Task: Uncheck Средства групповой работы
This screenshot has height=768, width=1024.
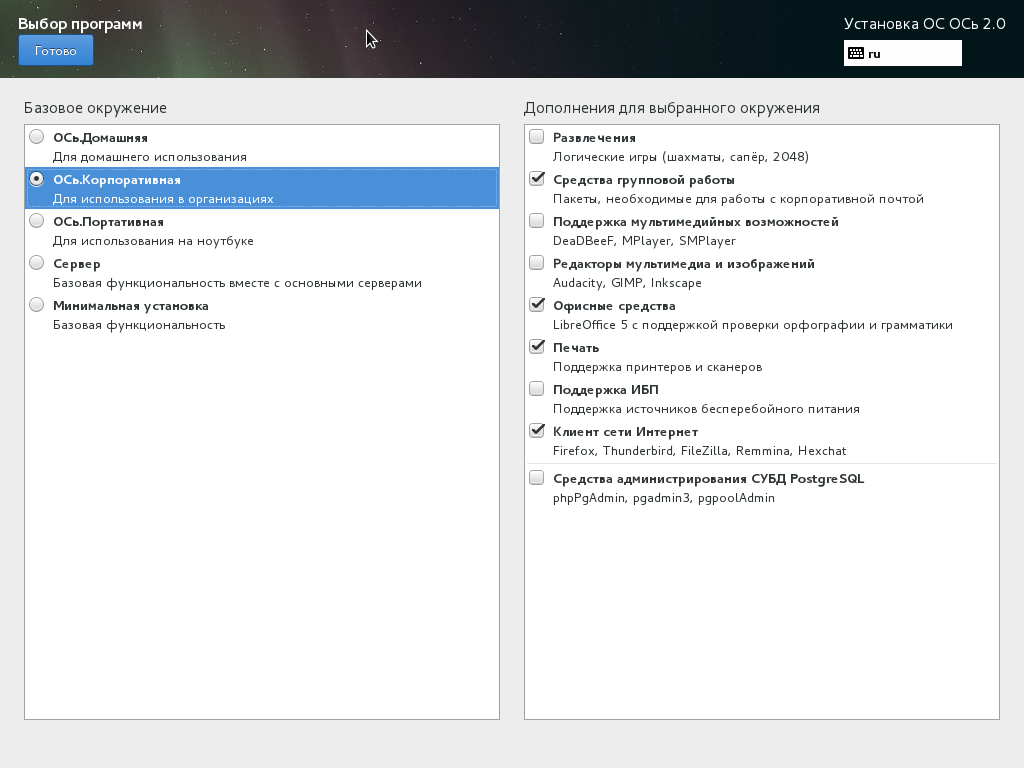Action: (537, 179)
